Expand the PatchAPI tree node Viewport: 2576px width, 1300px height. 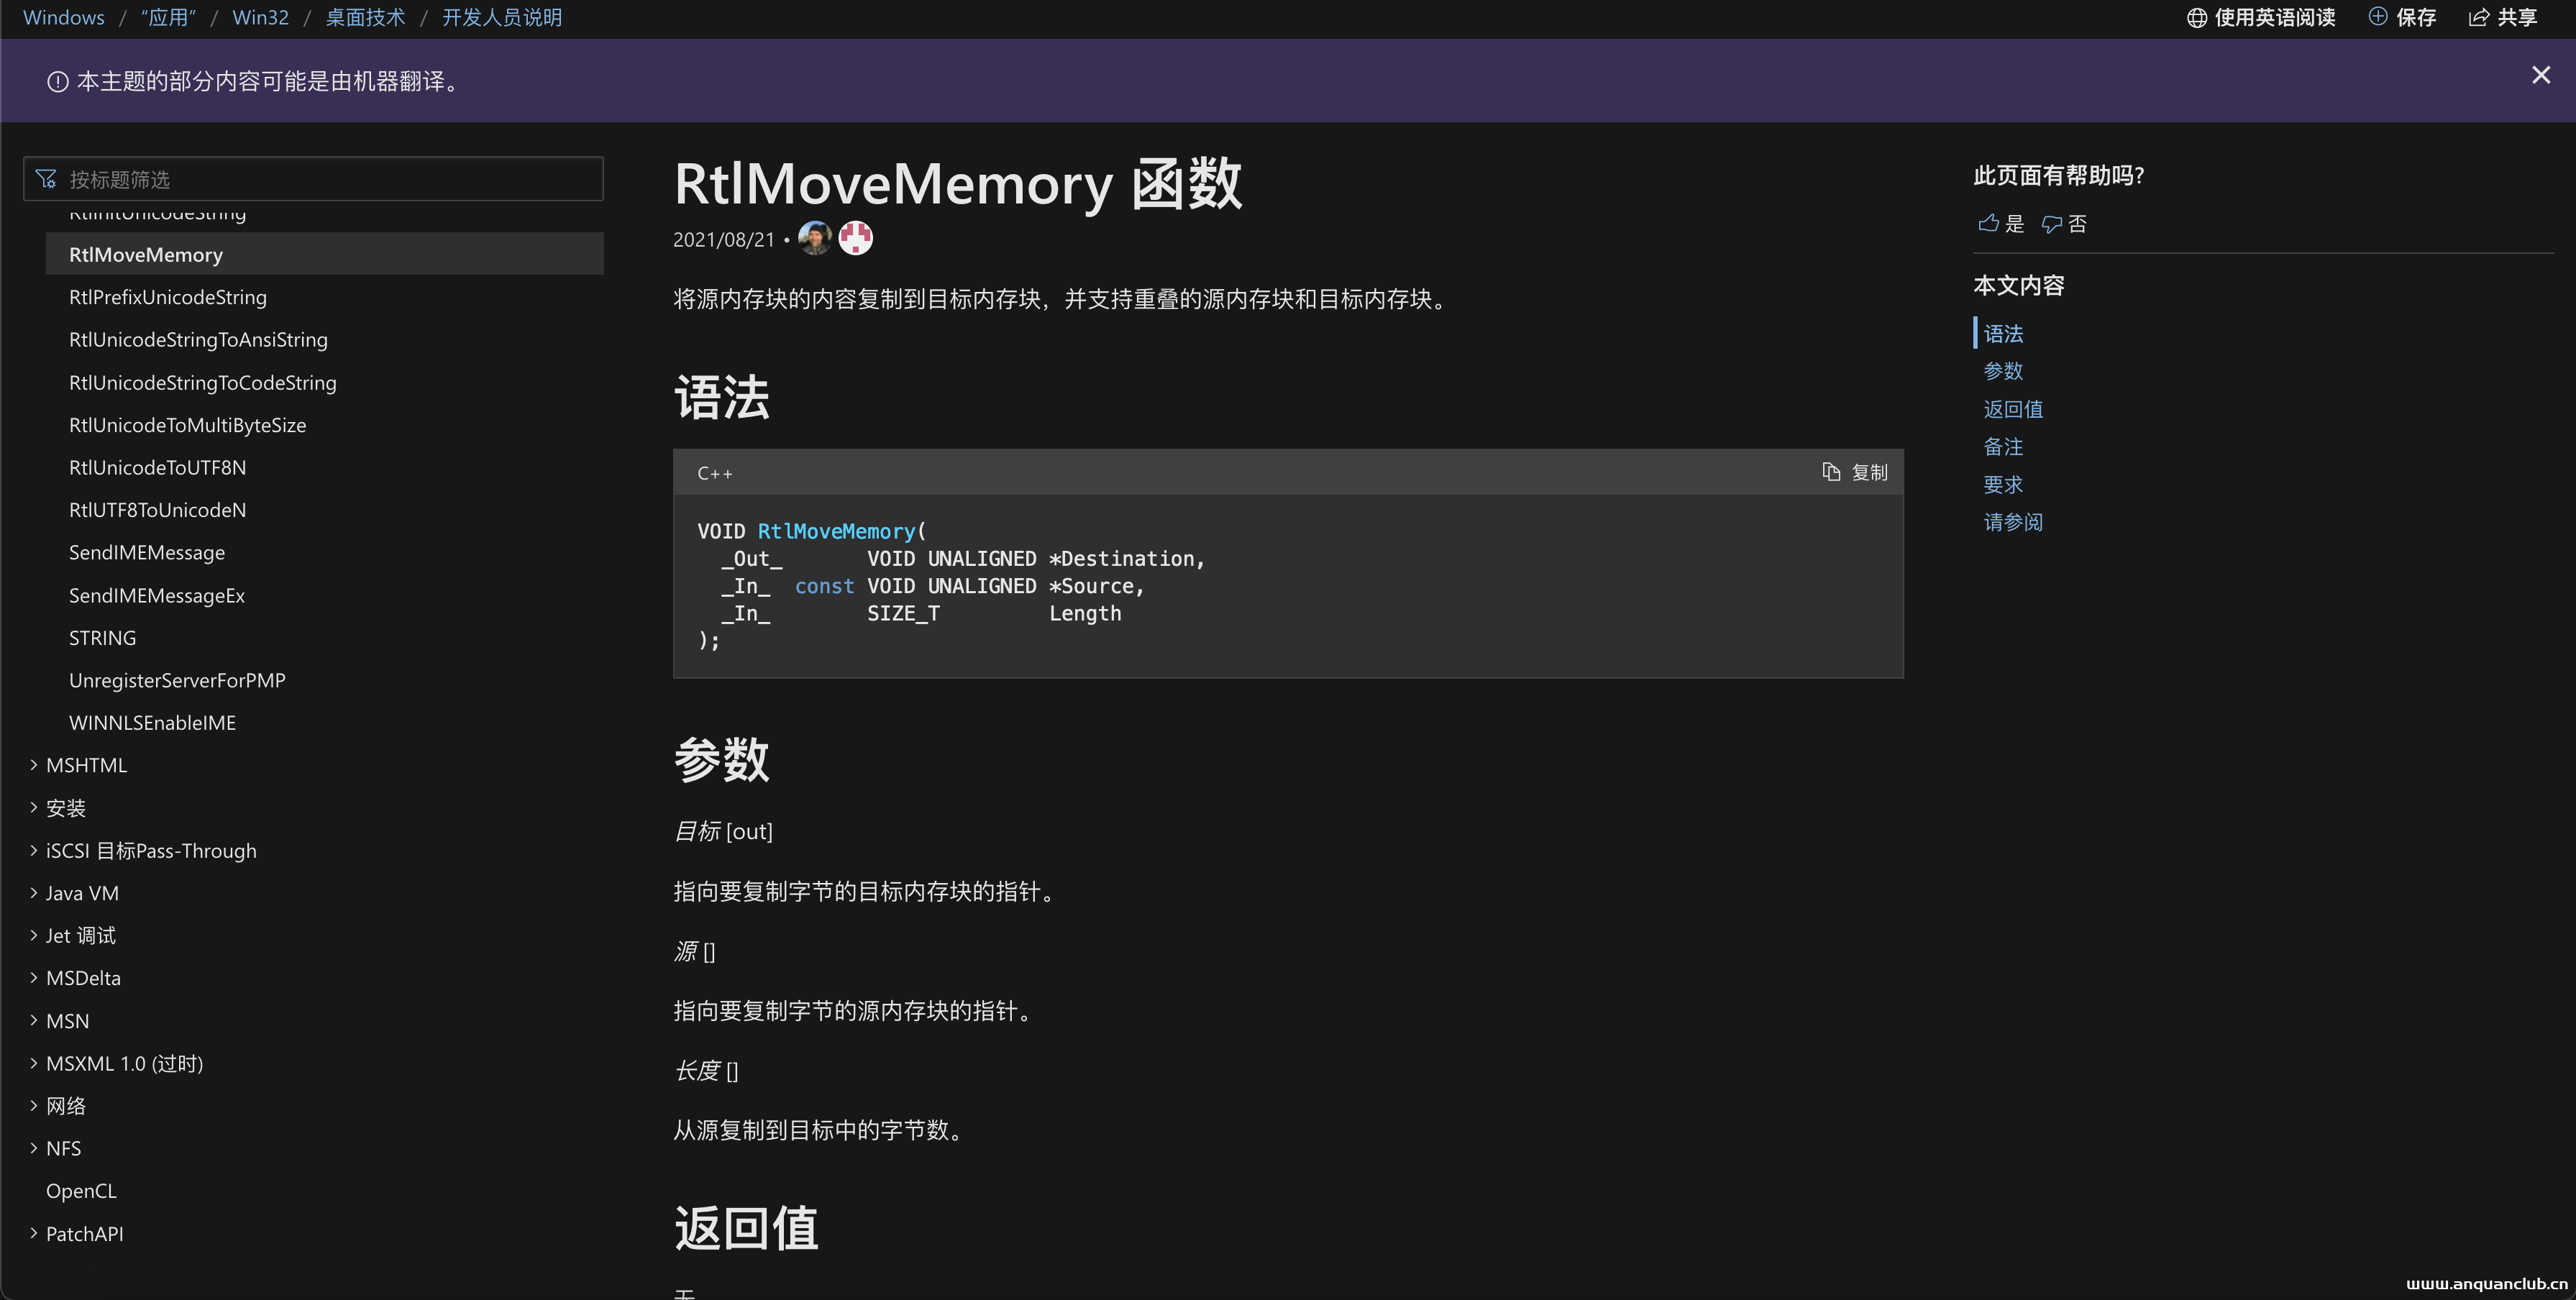tap(33, 1233)
